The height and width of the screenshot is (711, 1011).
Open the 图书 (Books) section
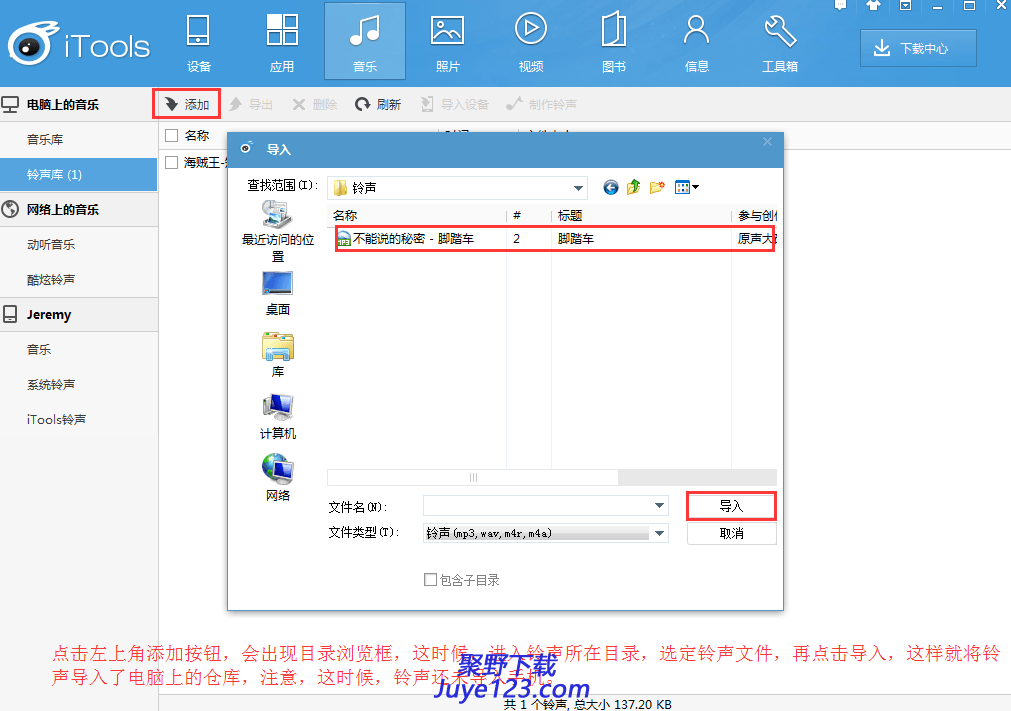[x=614, y=43]
